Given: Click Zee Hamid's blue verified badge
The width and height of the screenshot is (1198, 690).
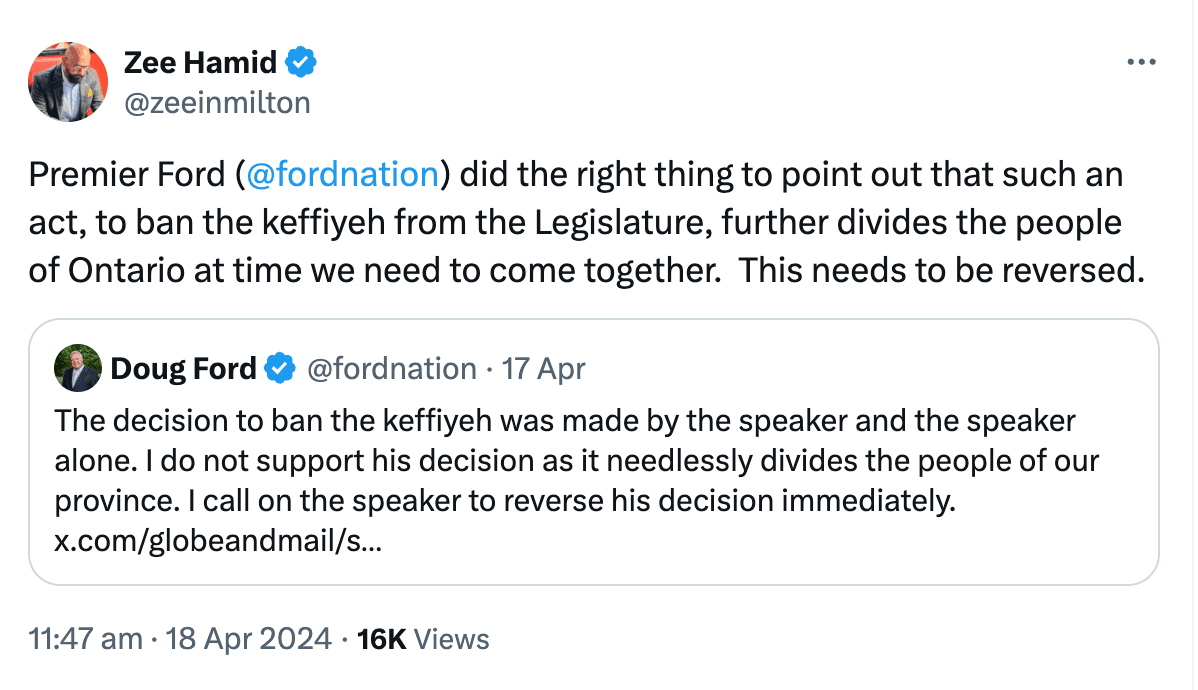Looking at the screenshot, I should 301,63.
